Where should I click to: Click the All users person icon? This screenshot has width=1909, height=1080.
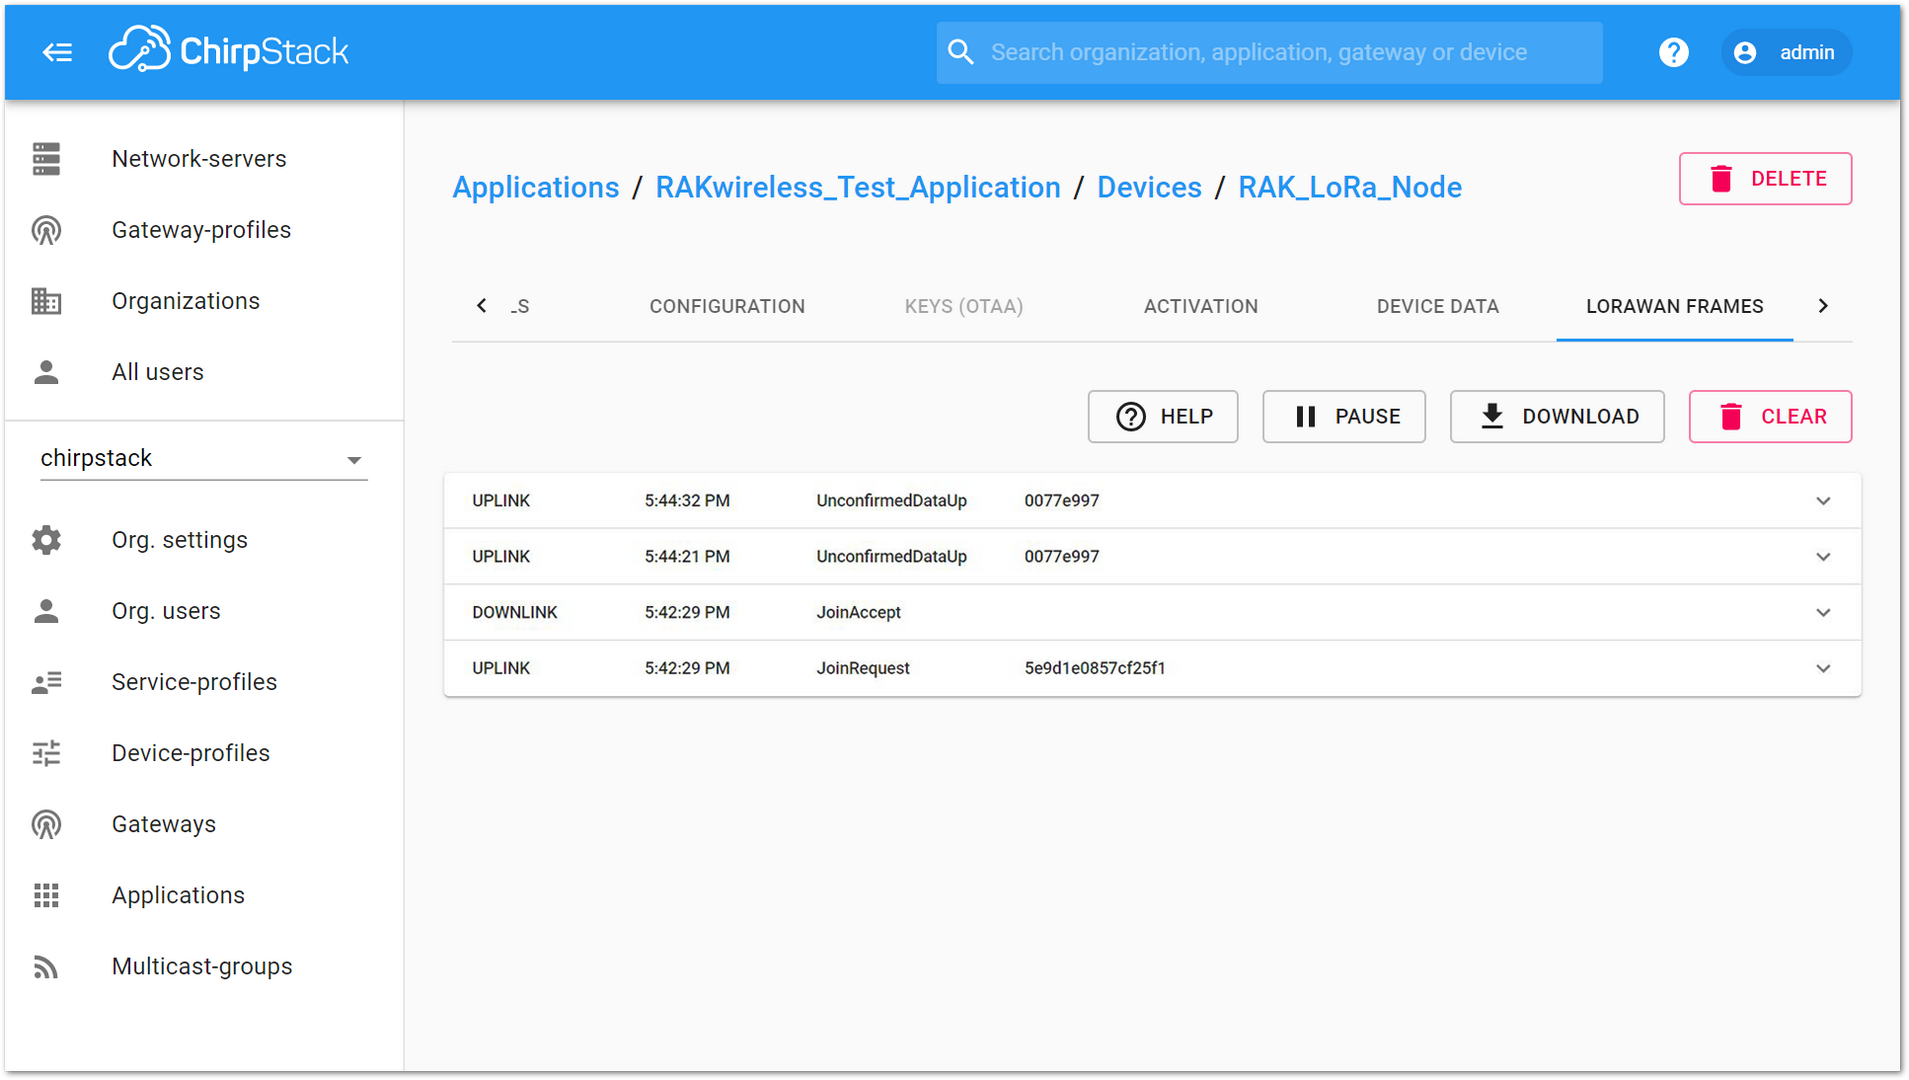coord(46,372)
